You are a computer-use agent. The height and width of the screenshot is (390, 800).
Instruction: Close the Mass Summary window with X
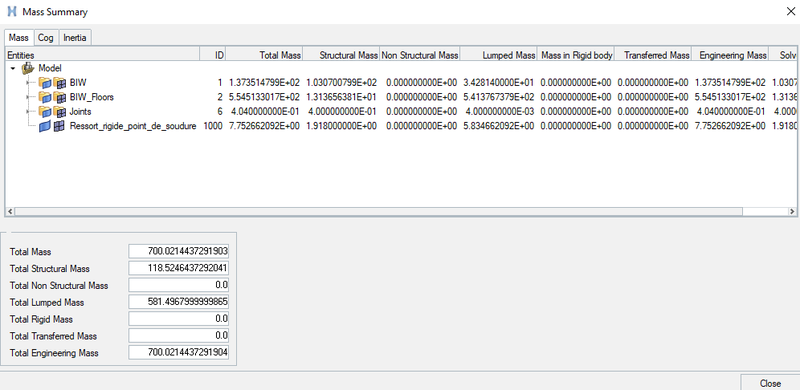pyautogui.click(x=790, y=11)
